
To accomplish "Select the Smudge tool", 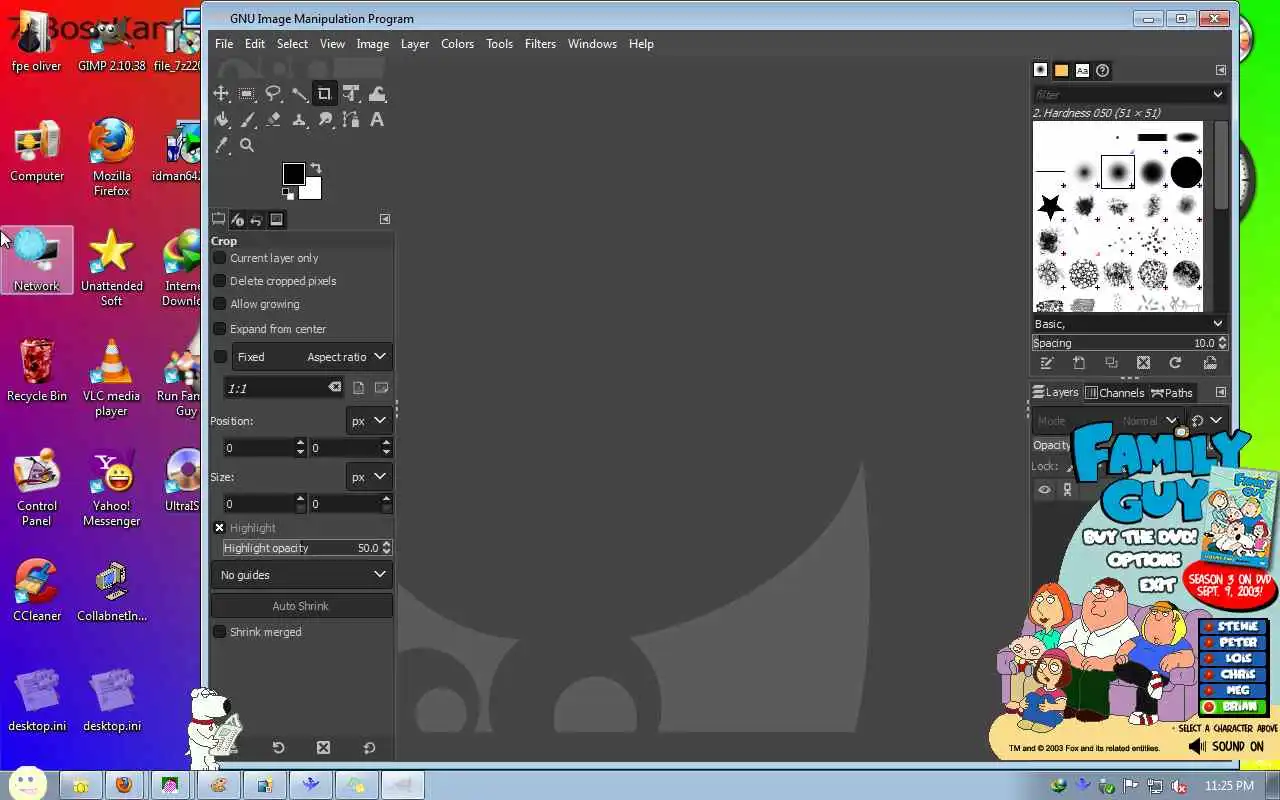I will (325, 120).
